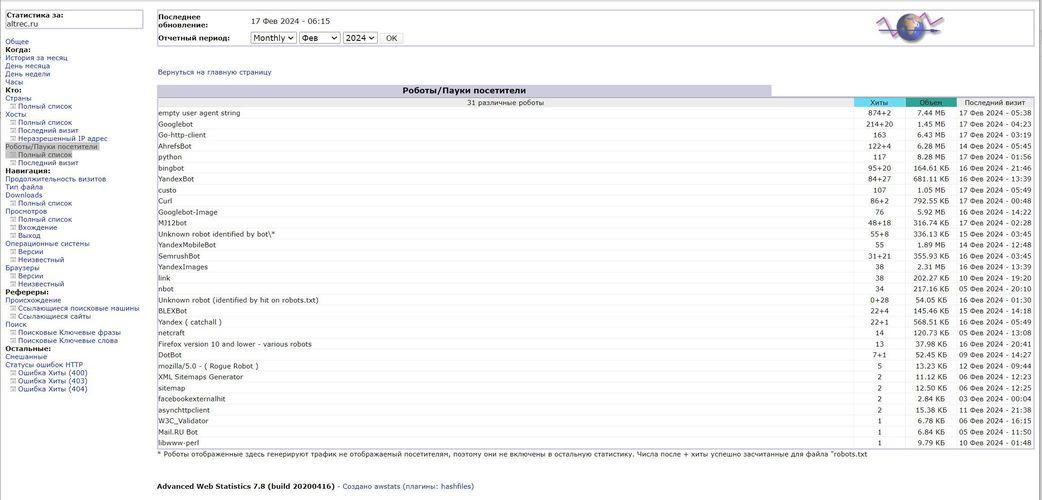Click icon next to Неразрешенный IP адрес
Image resolution: width=1042 pixels, height=500 pixels.
[x=12, y=139]
